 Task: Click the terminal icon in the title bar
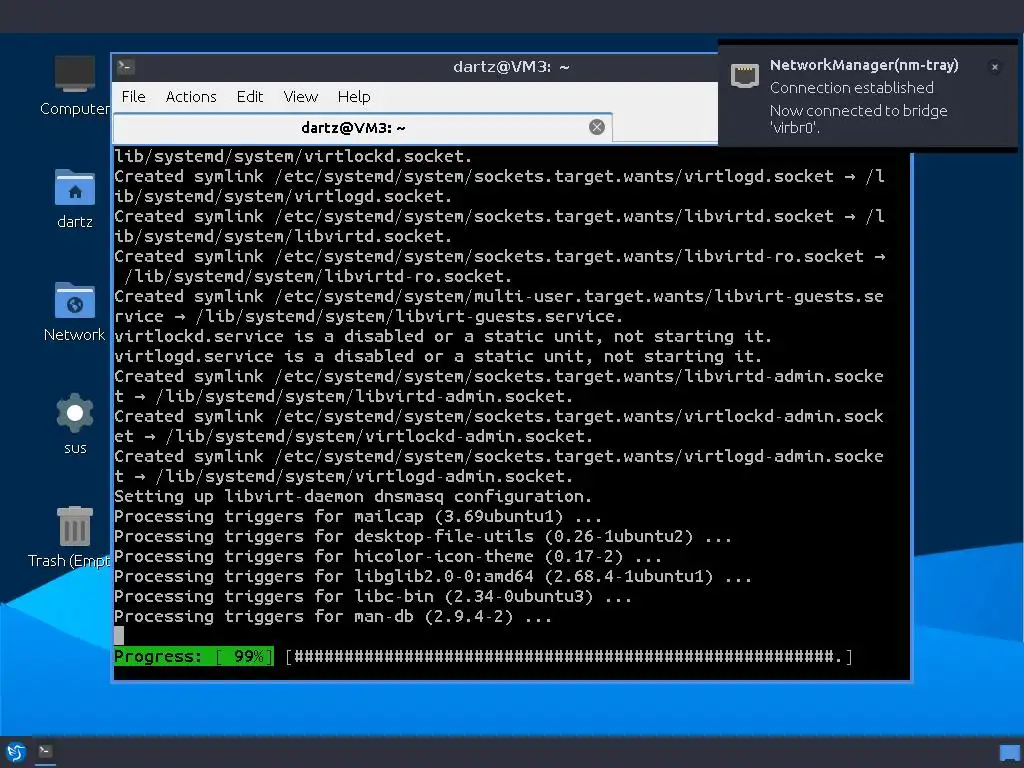click(126, 67)
